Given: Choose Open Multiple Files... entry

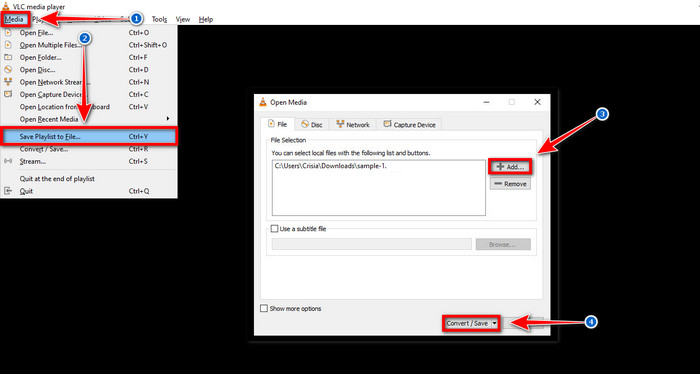Looking at the screenshot, I should tap(89, 45).
